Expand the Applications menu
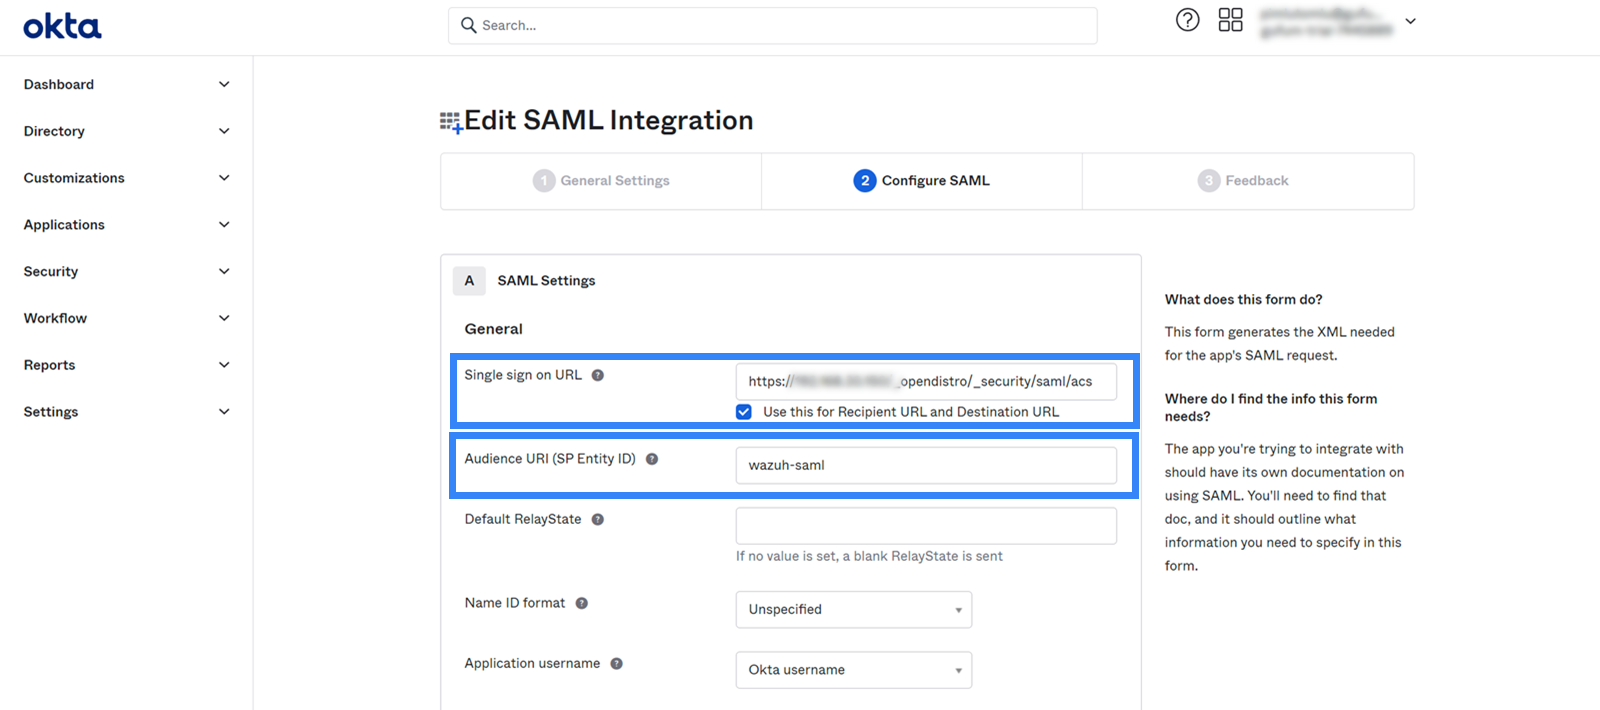This screenshot has width=1600, height=710. coord(126,225)
